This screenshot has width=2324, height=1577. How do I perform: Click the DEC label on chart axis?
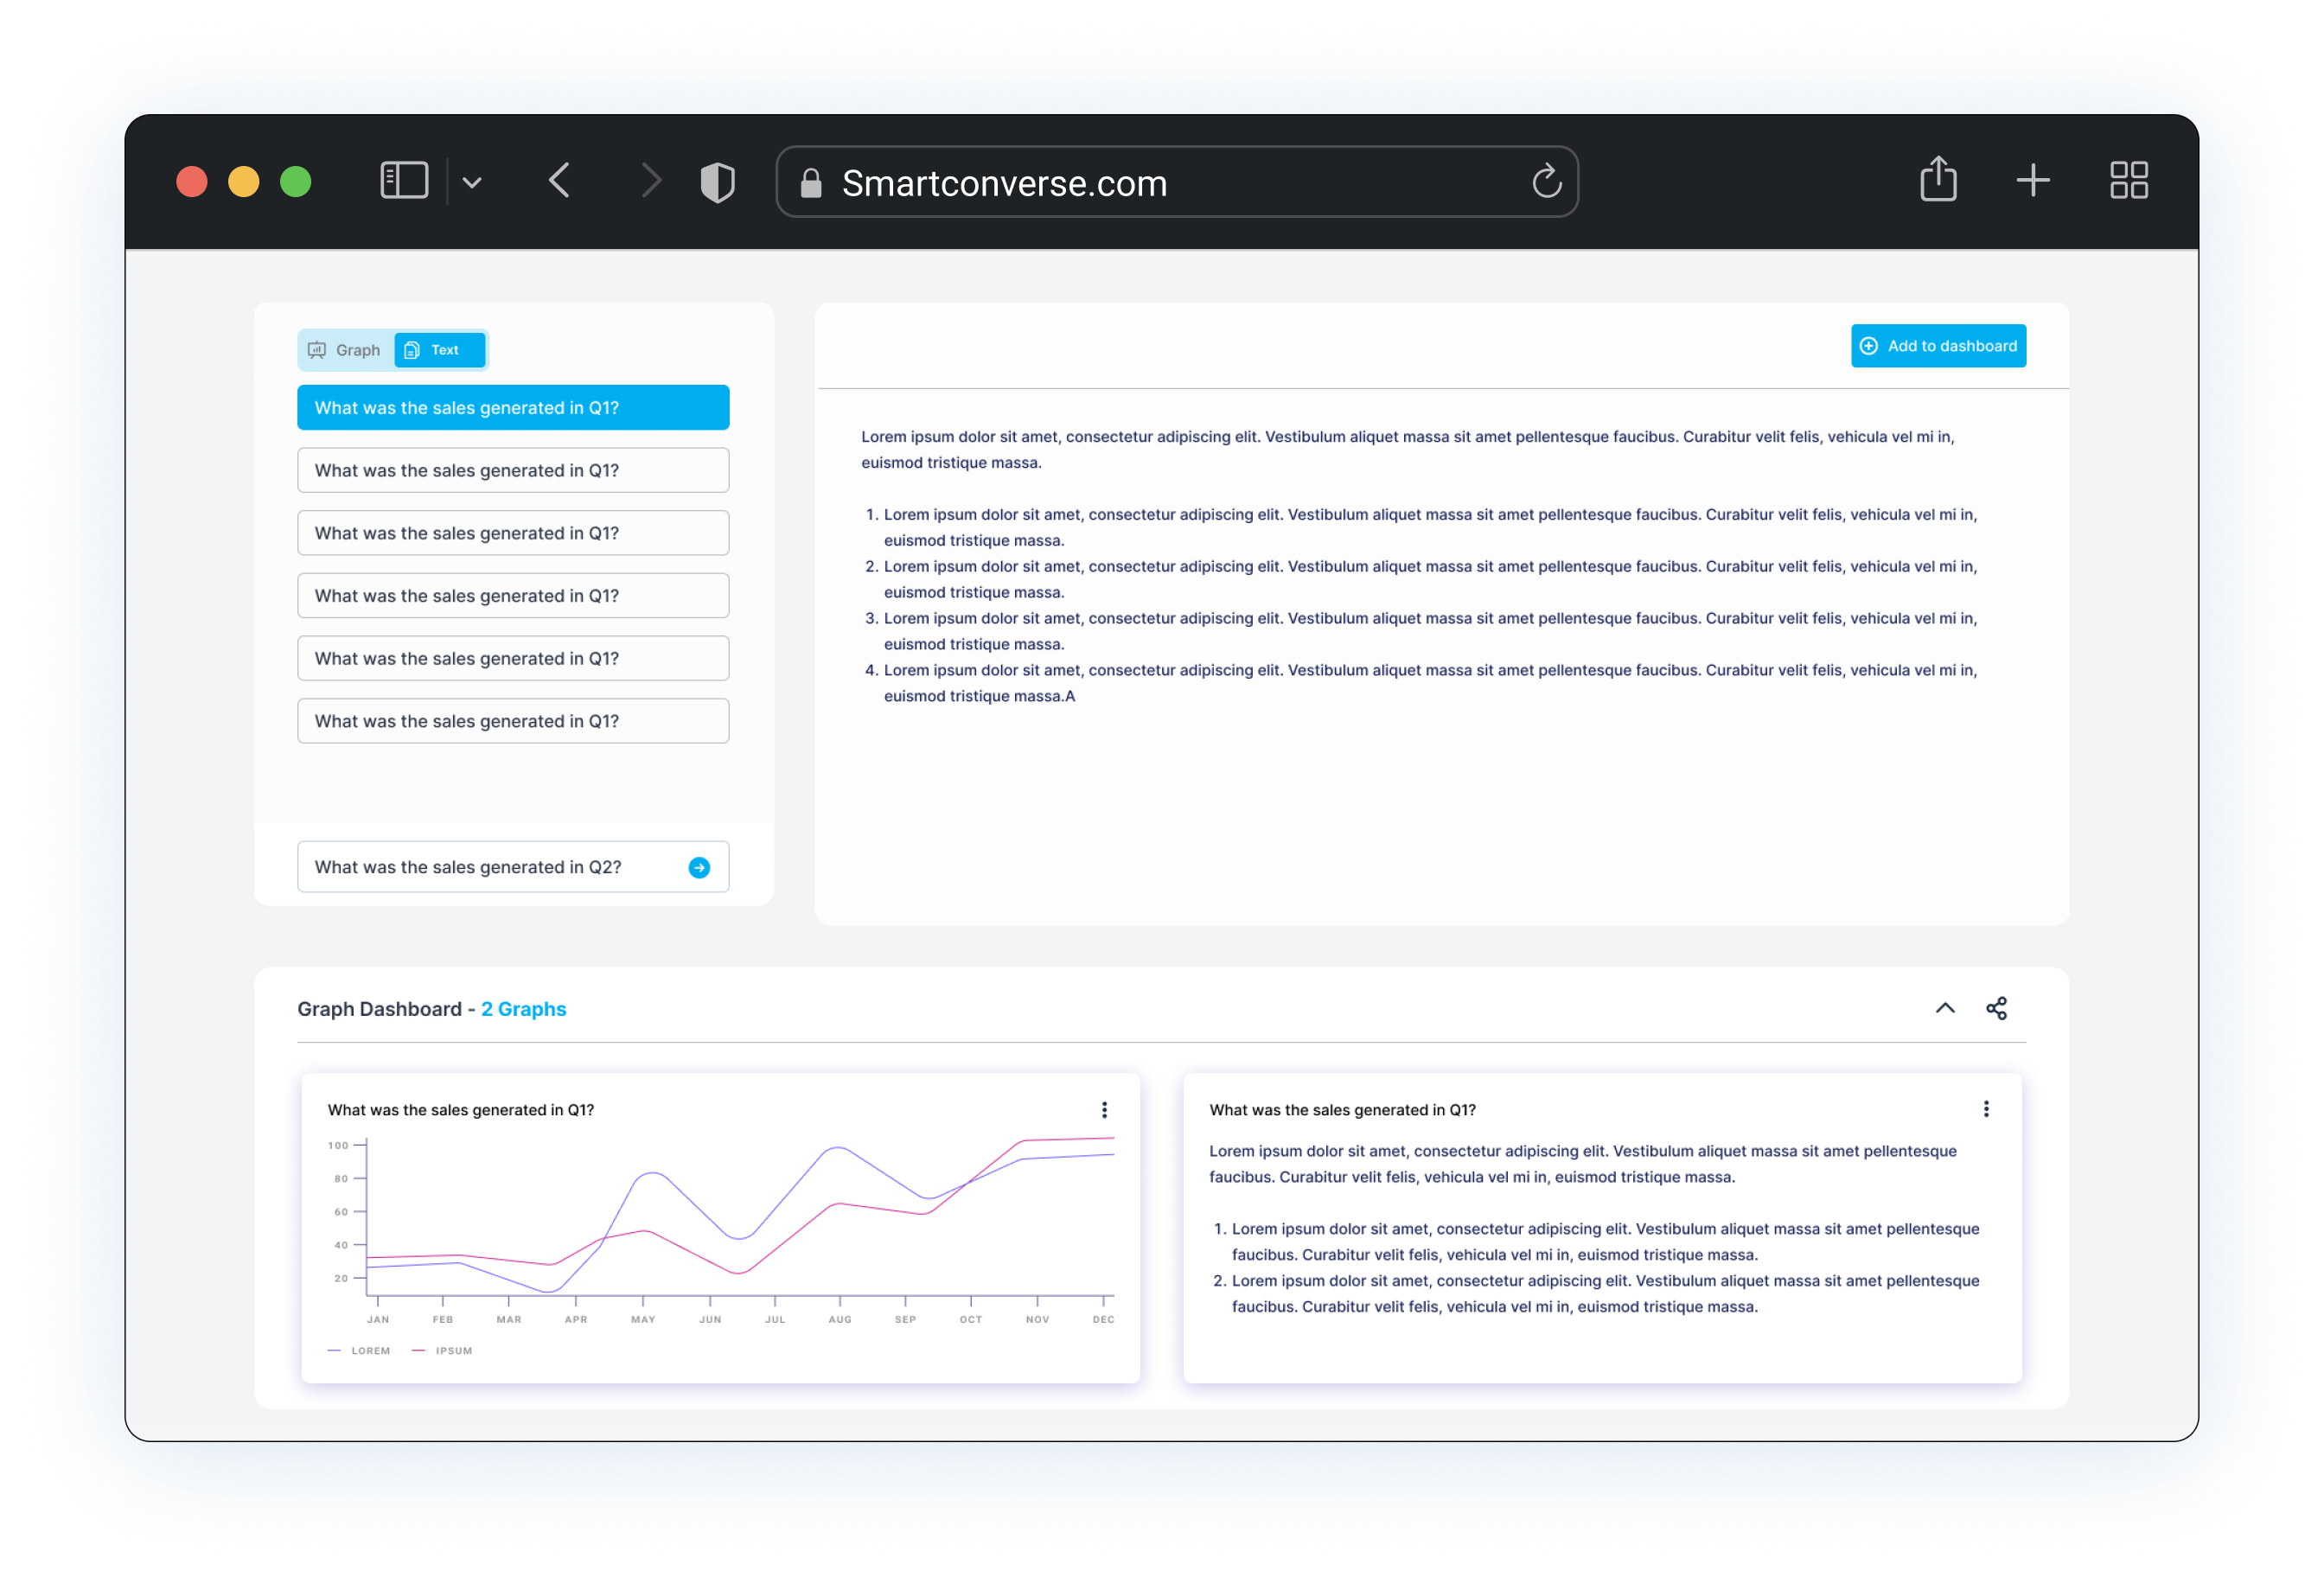[x=1102, y=1319]
